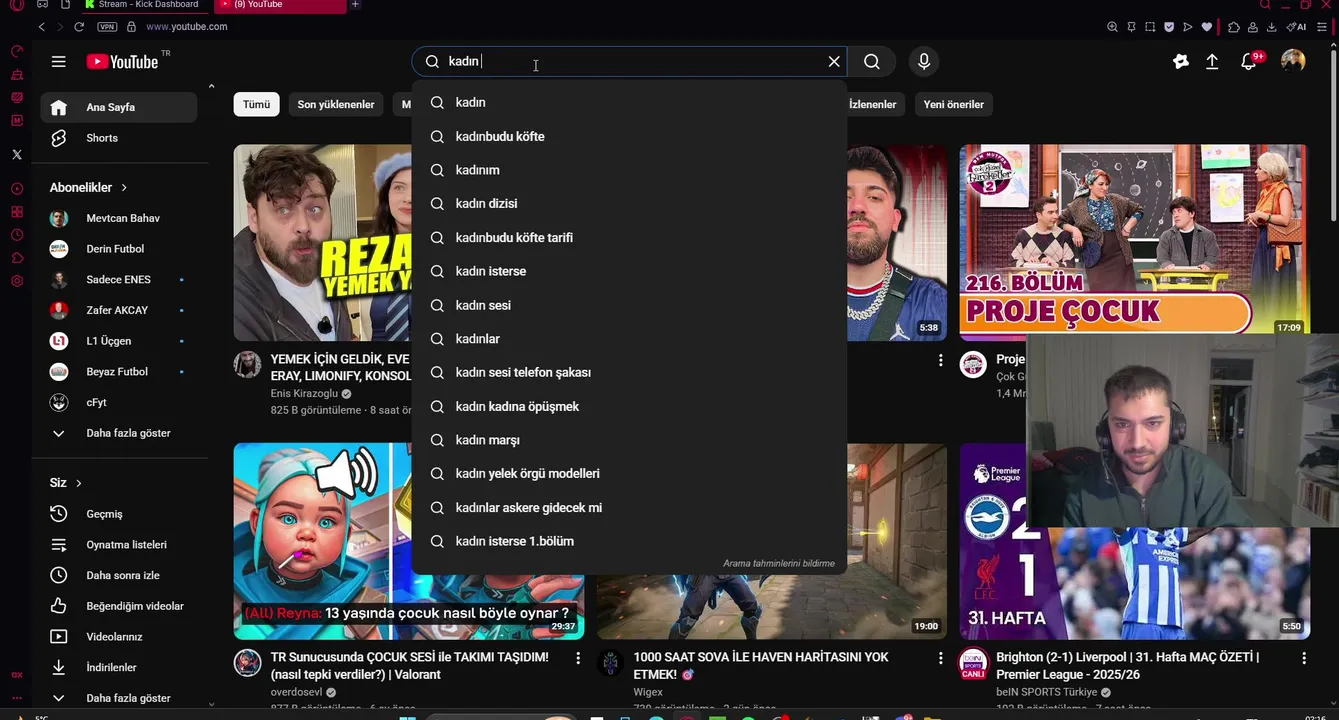Reload the page in the browser

[x=79, y=27]
